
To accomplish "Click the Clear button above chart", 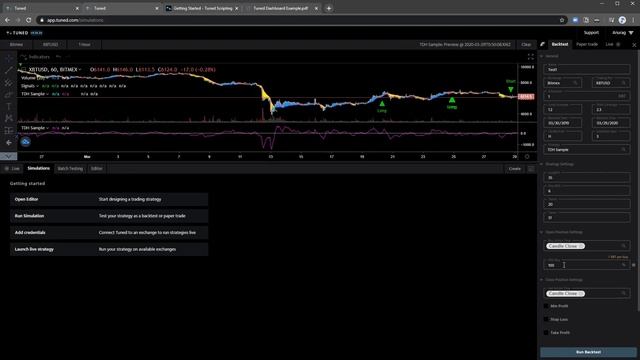I will point(526,44).
